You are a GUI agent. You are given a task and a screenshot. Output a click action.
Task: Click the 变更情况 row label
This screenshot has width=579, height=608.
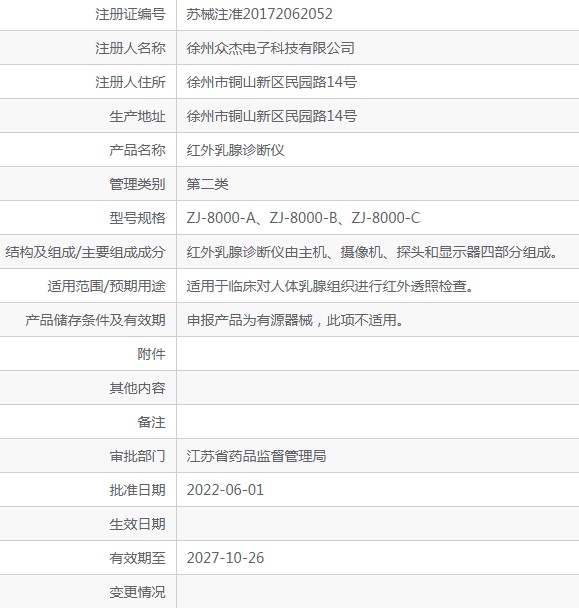(x=137, y=592)
